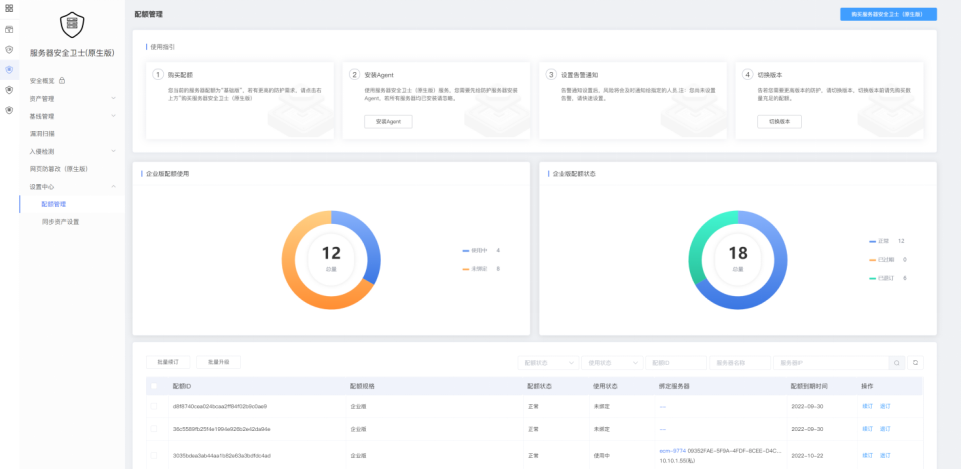961x469 pixels.
Task: Click 续订 for the 2022-10-22 row
Action: [x=867, y=456]
